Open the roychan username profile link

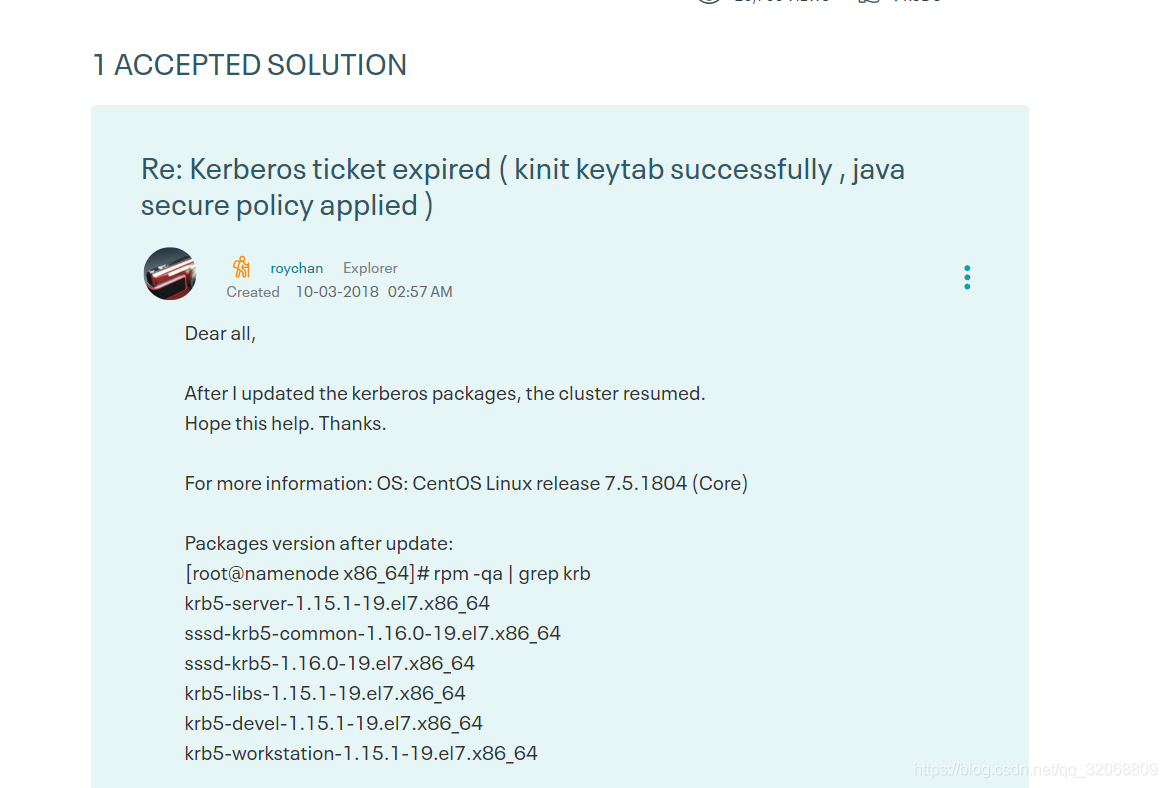tap(297, 268)
